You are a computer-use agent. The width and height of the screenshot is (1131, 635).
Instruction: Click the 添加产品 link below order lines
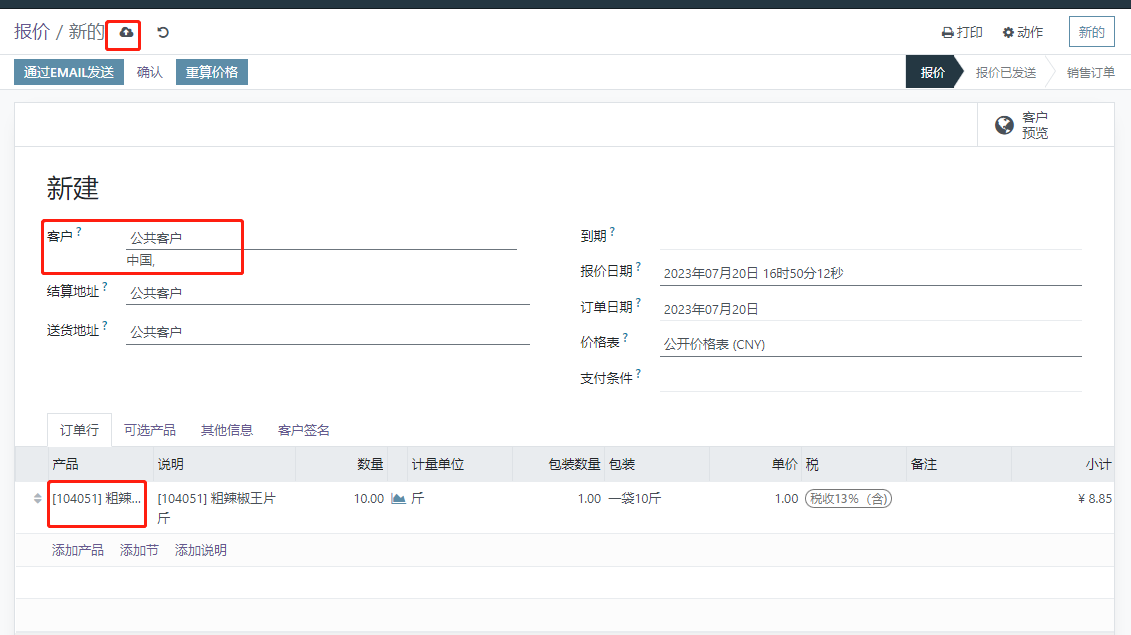click(77, 549)
